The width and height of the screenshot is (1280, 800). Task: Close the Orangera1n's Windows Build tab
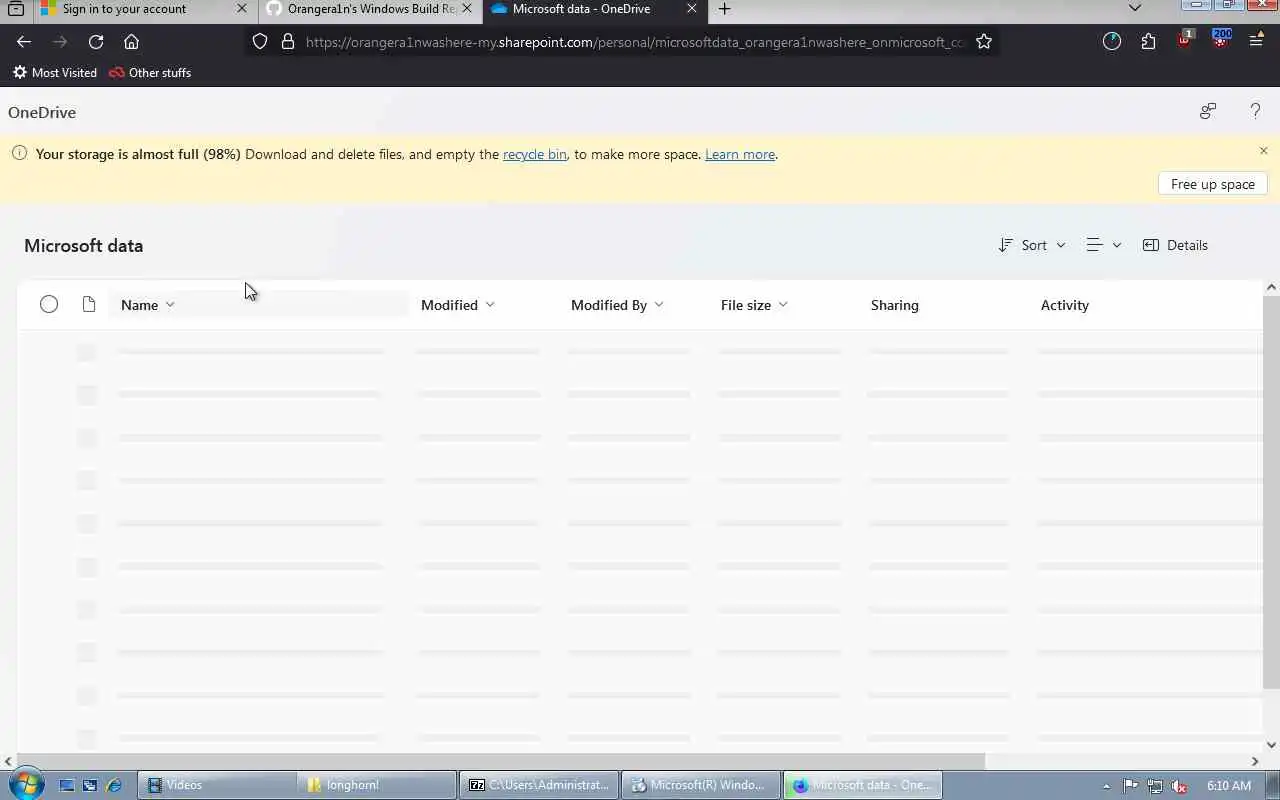(x=467, y=9)
